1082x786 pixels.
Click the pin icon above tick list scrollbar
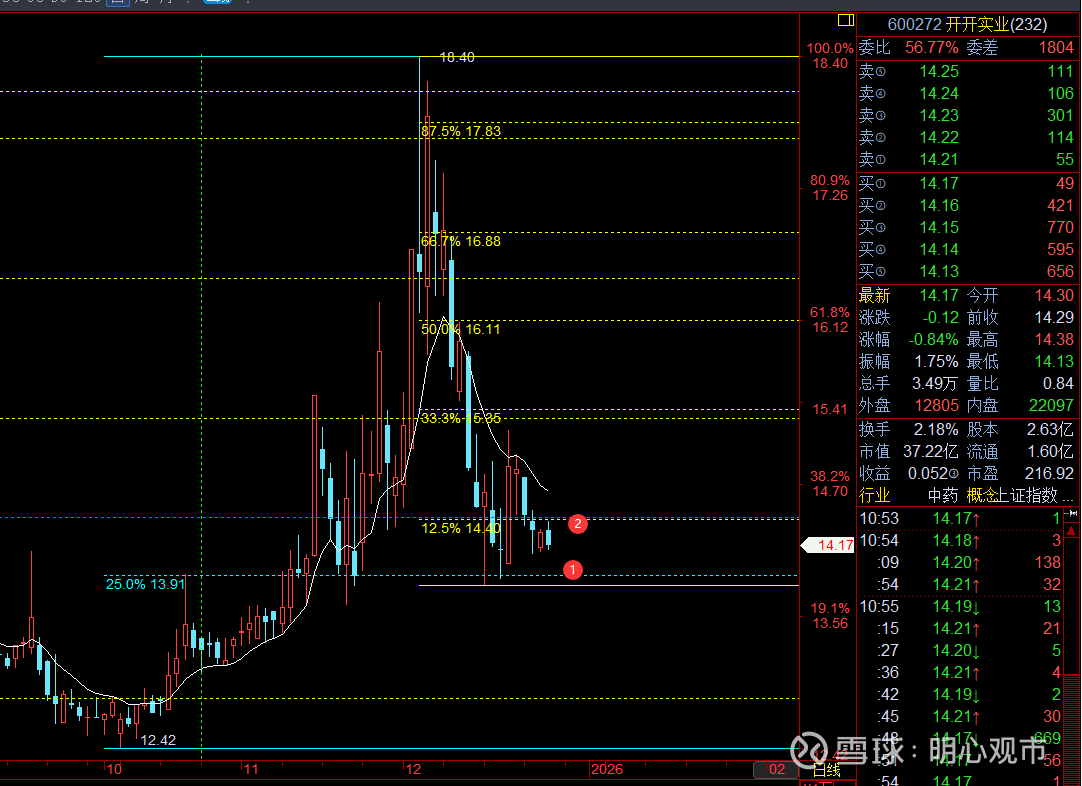coord(1072,513)
